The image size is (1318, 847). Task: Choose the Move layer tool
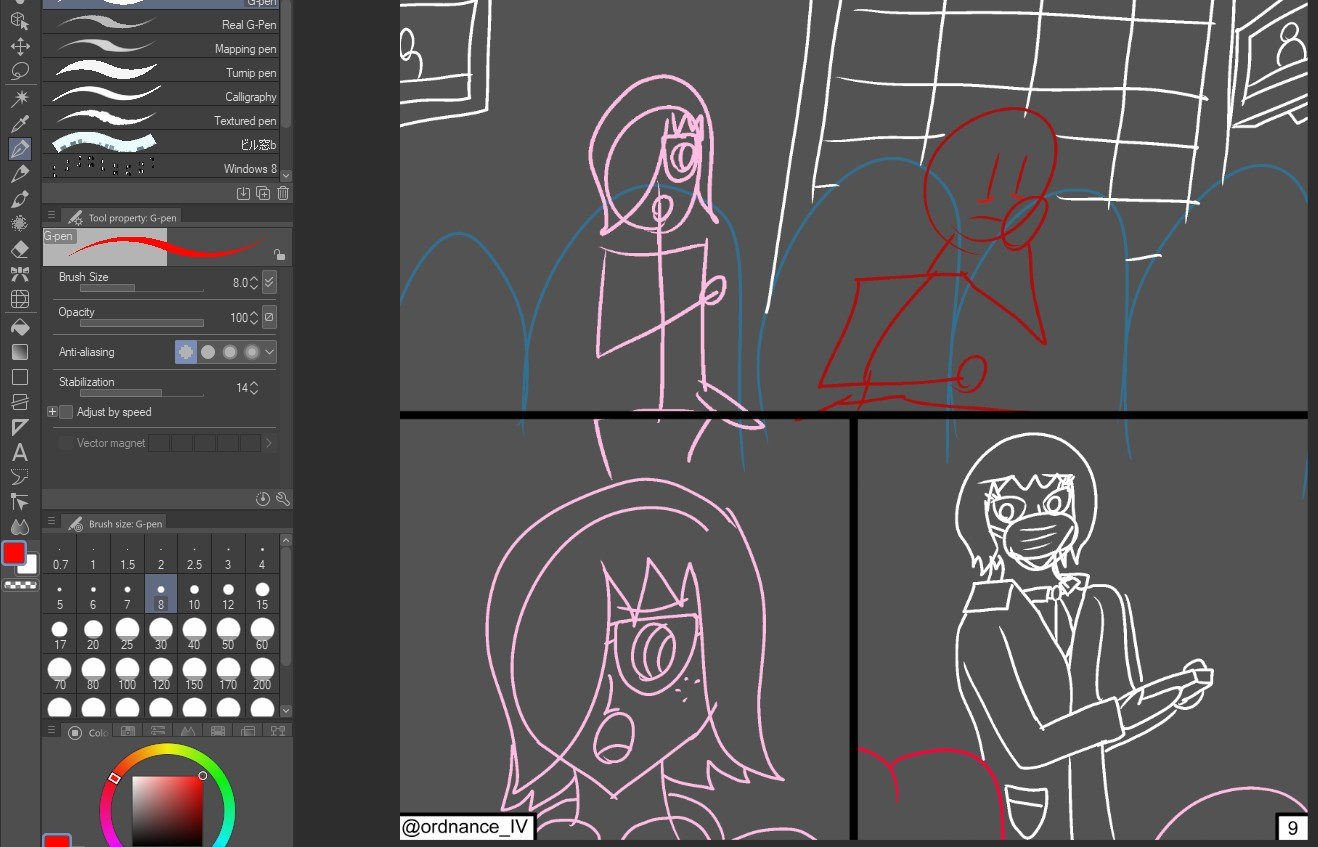point(19,46)
